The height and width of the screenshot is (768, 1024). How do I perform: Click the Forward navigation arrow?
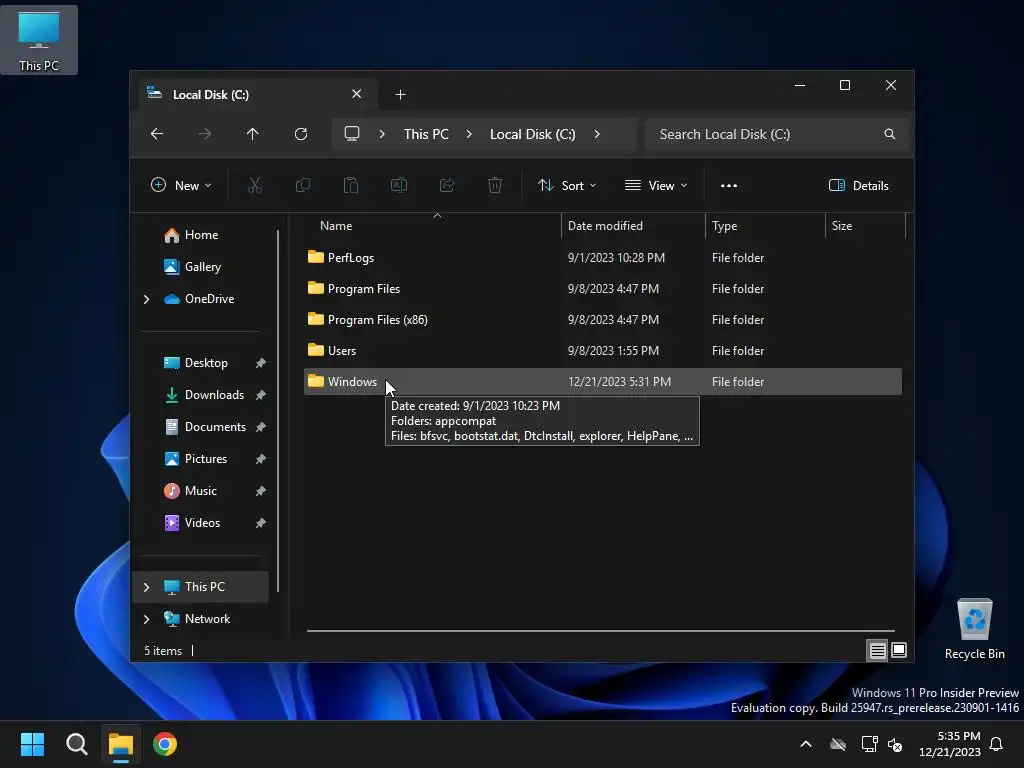[205, 134]
